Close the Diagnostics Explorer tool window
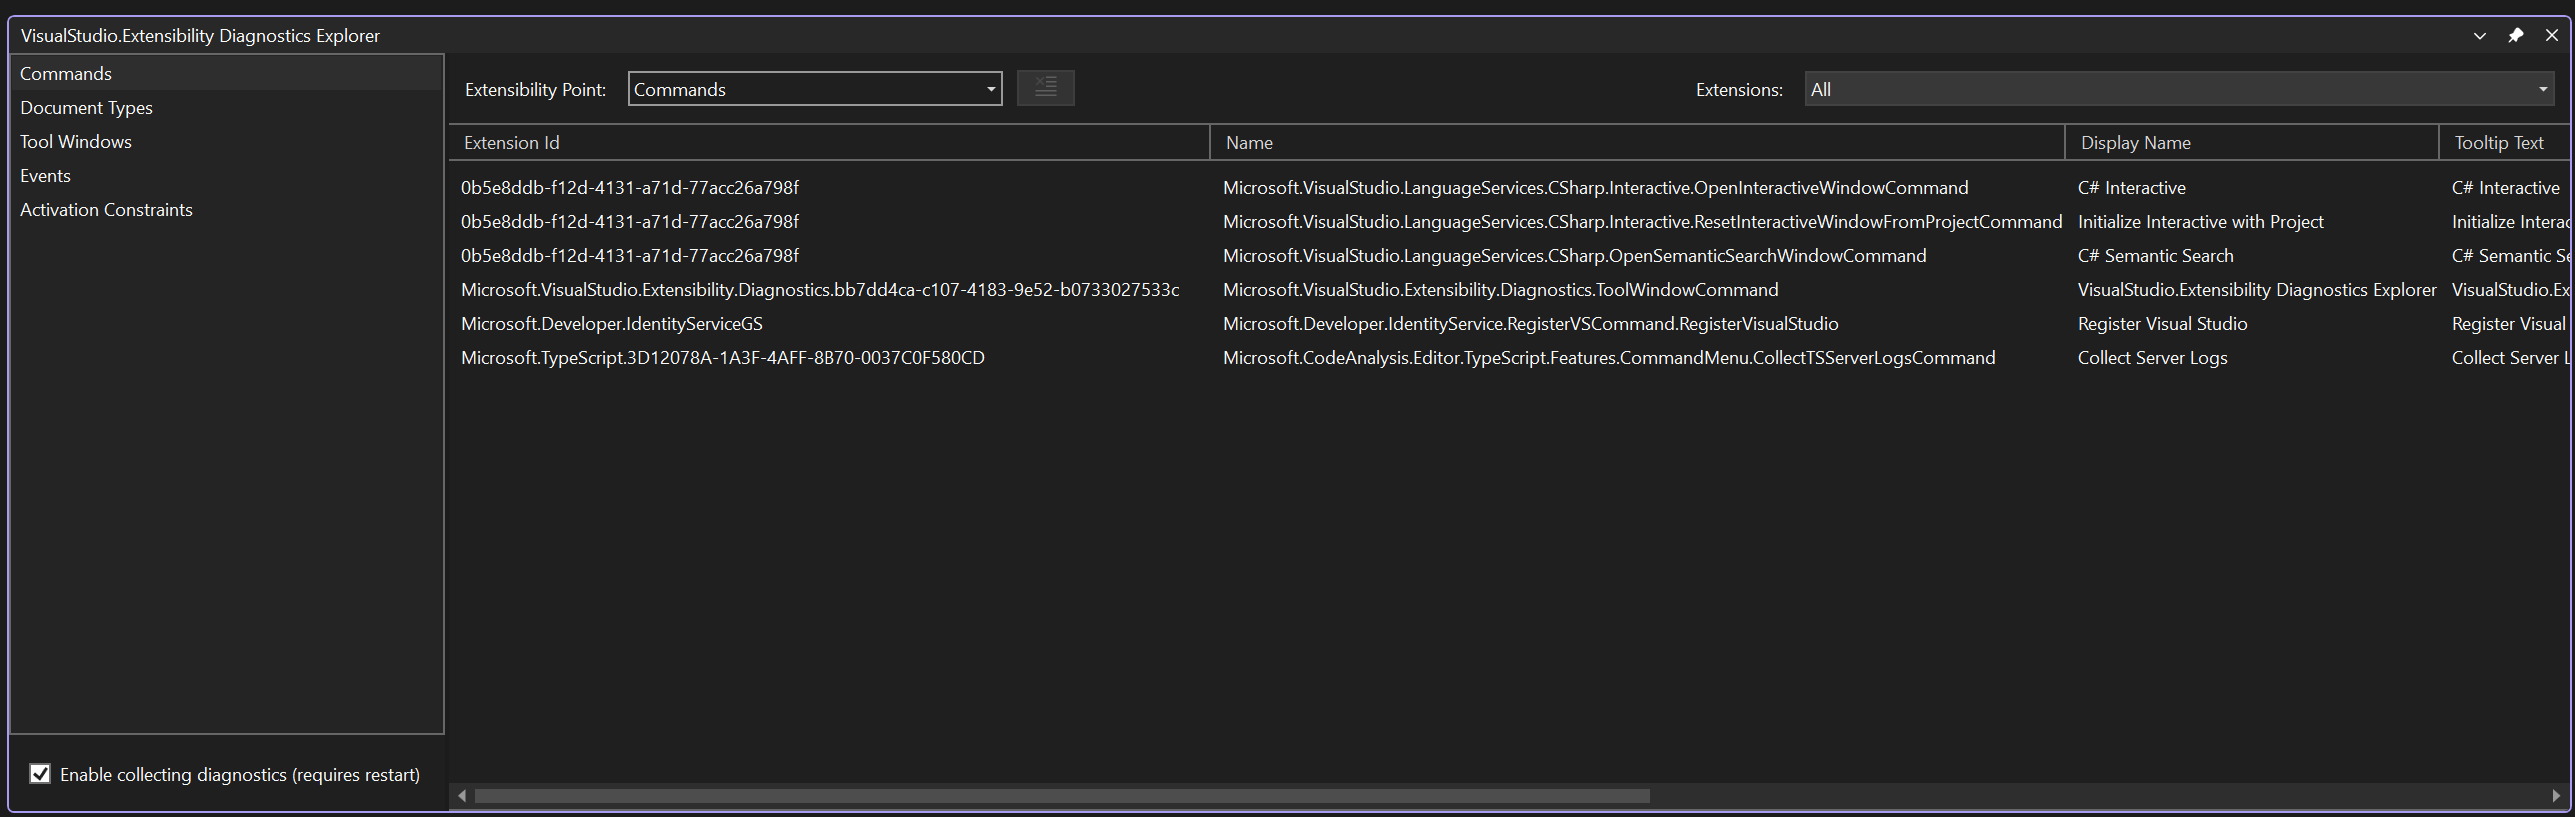Screen dimensions: 2575x817 pyautogui.click(x=2551, y=35)
